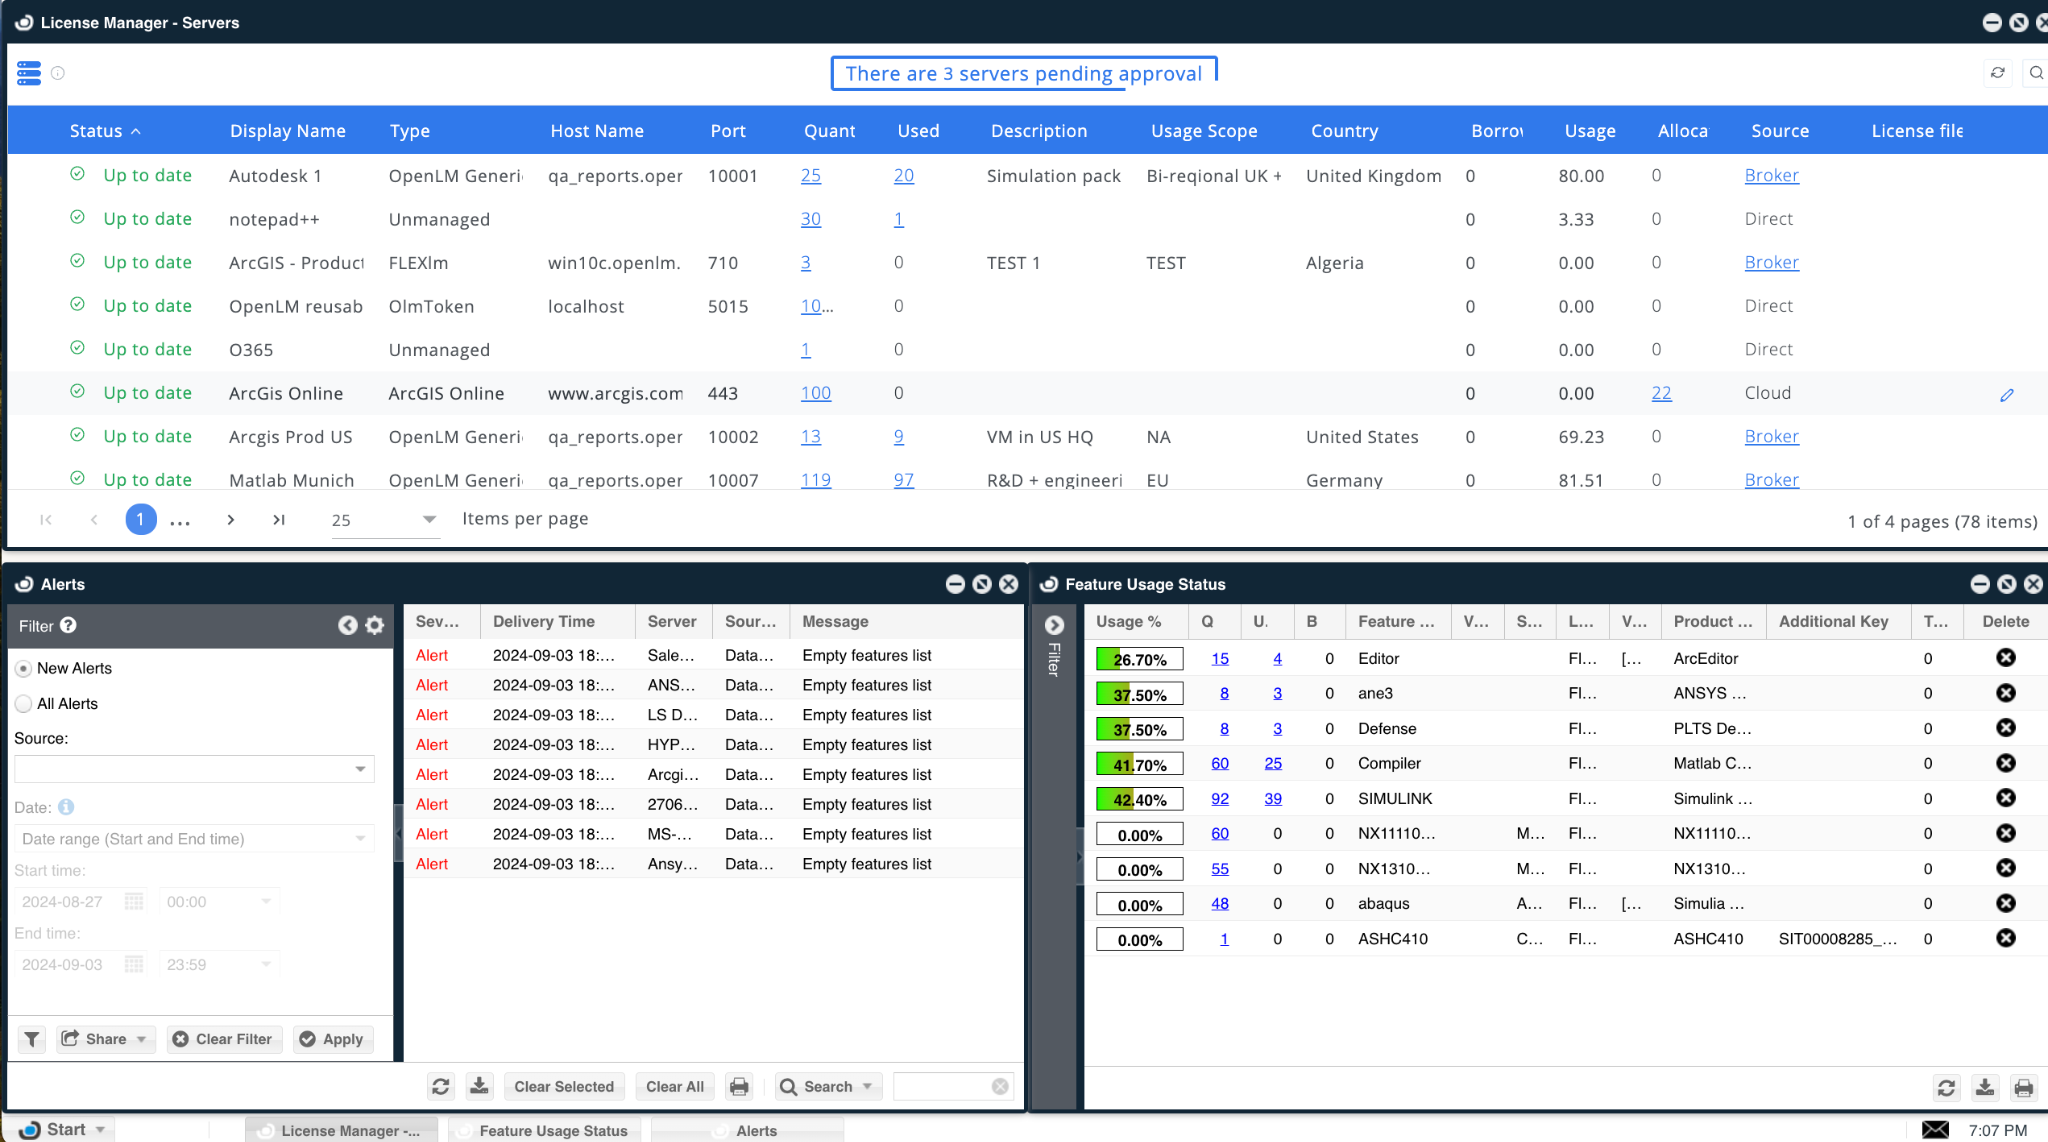This screenshot has width=2048, height=1142.
Task: Click the servers list menu icon
Action: (29, 73)
